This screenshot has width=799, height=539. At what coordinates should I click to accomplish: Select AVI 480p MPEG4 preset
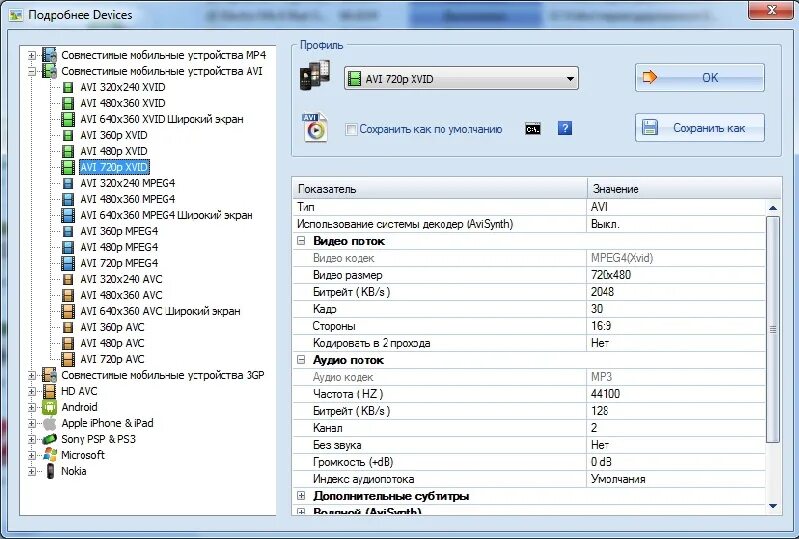119,247
